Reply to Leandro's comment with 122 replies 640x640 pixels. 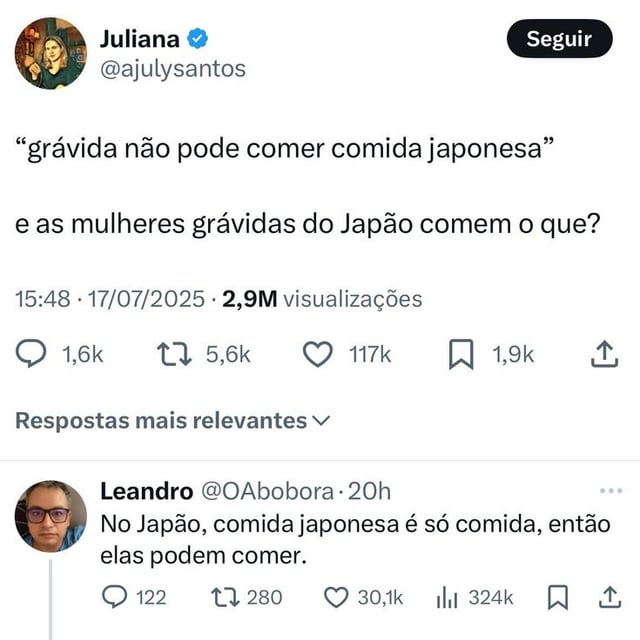tap(114, 597)
